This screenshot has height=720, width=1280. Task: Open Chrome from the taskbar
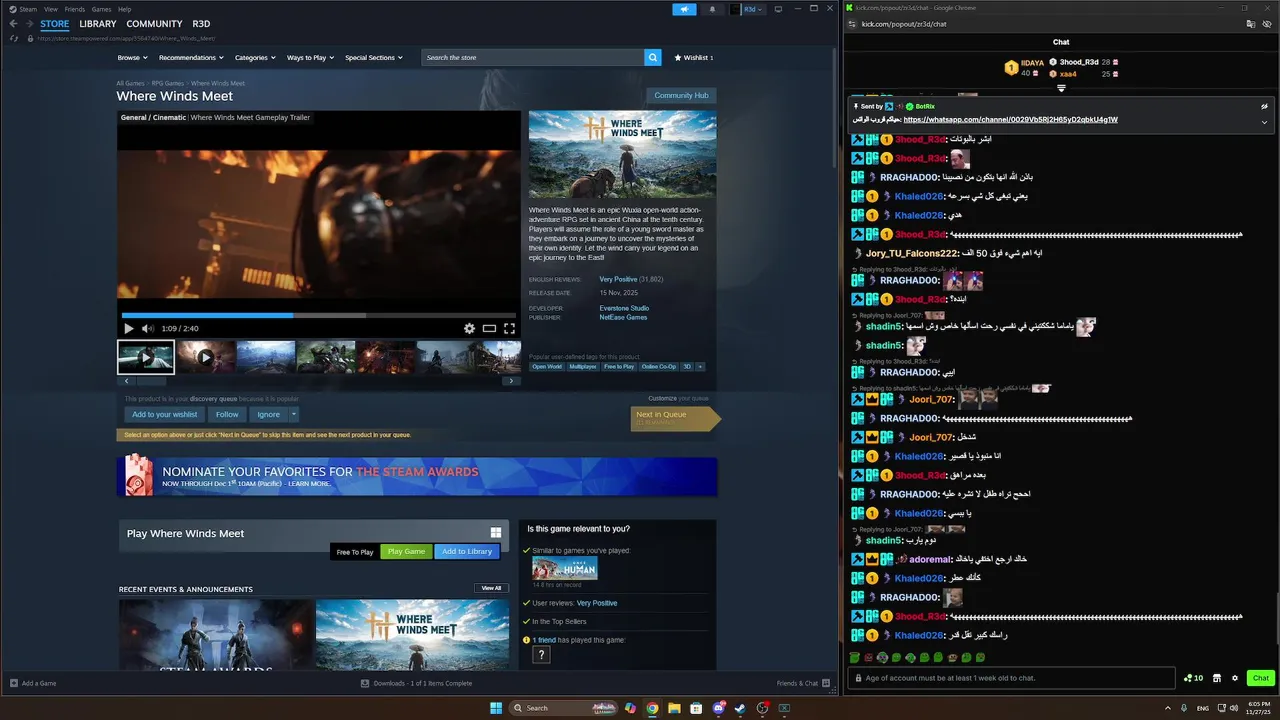[x=652, y=708]
